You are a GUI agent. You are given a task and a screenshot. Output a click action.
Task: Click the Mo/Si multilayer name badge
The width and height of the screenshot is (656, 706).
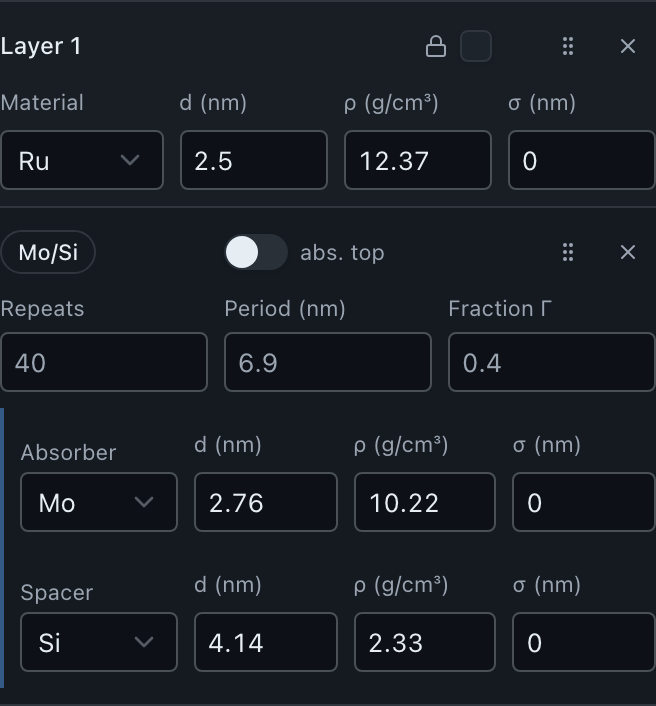(x=48, y=252)
